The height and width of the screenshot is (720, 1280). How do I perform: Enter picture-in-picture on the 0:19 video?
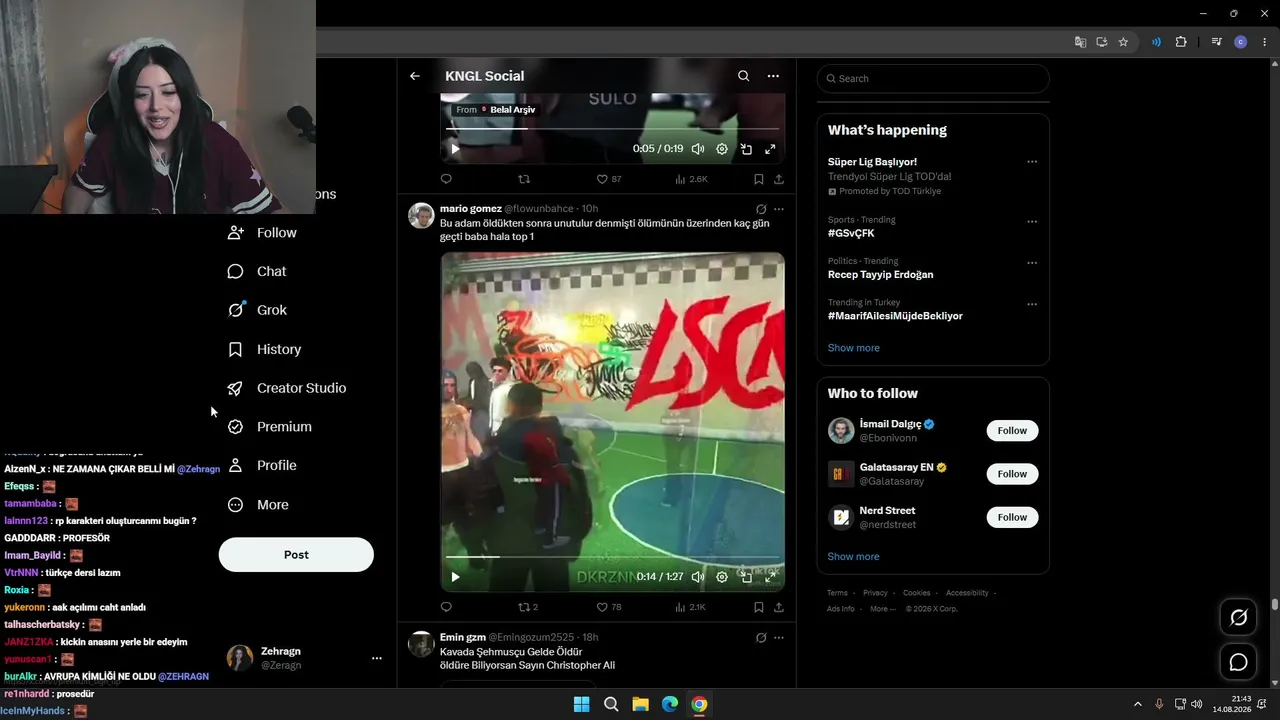[746, 149]
